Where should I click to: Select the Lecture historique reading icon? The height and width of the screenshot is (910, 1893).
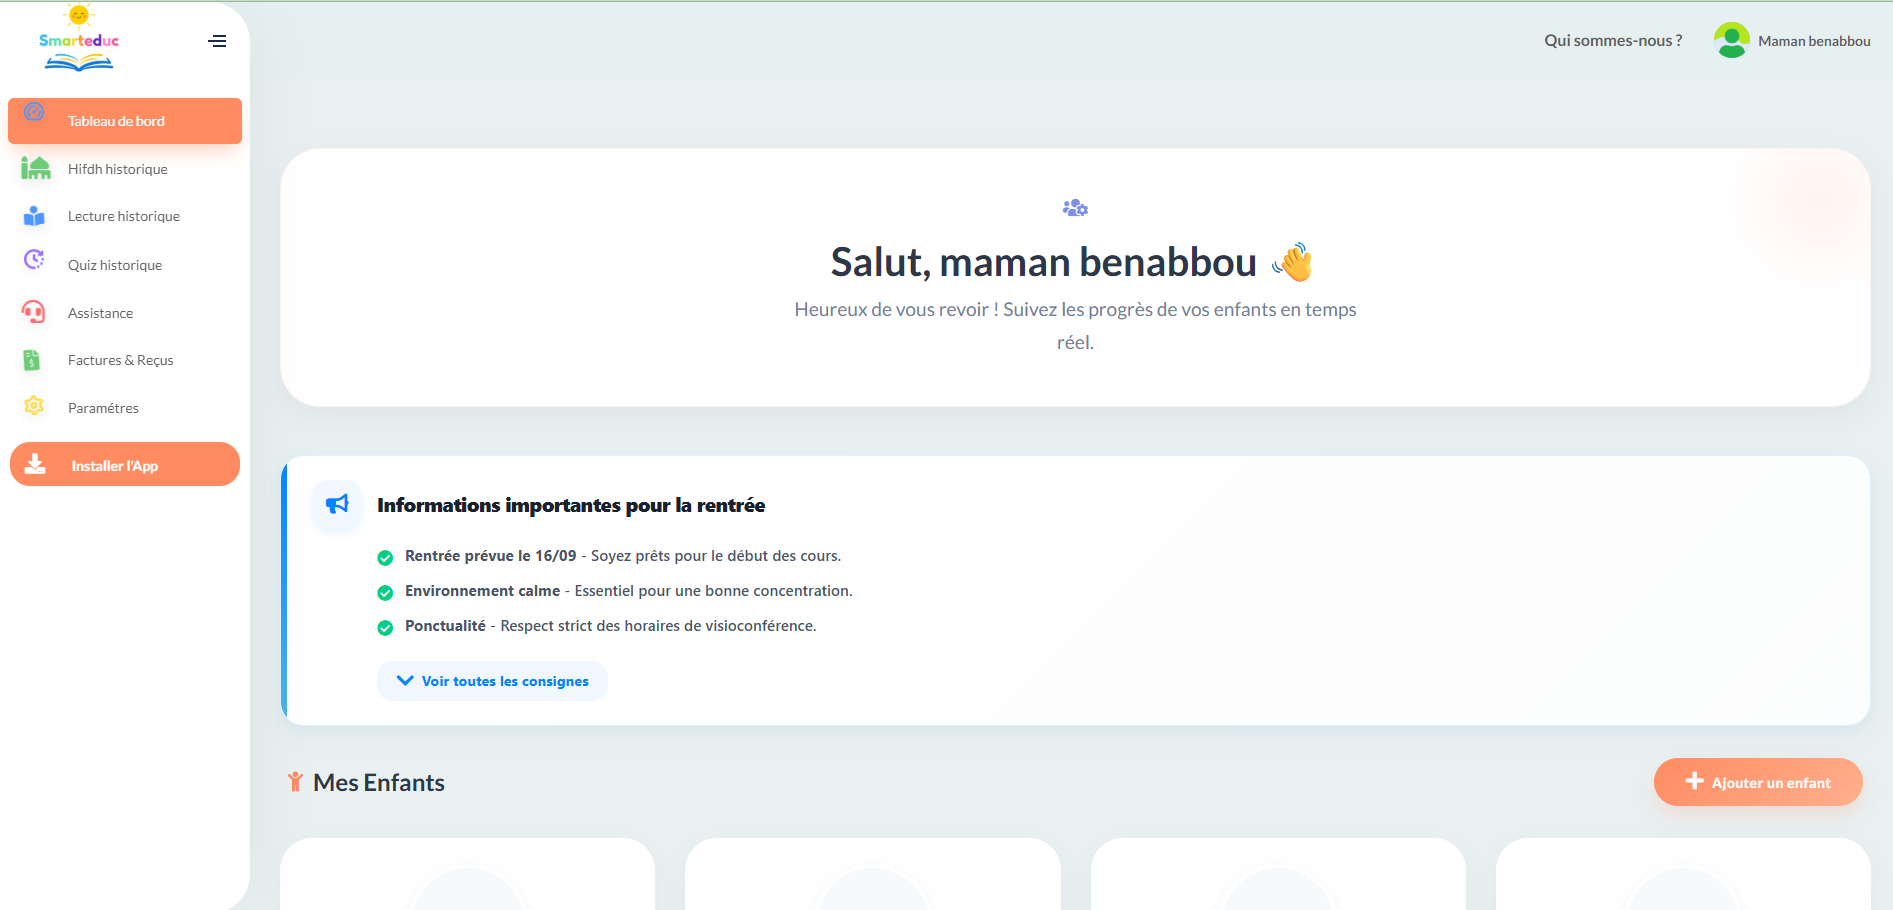(x=34, y=216)
